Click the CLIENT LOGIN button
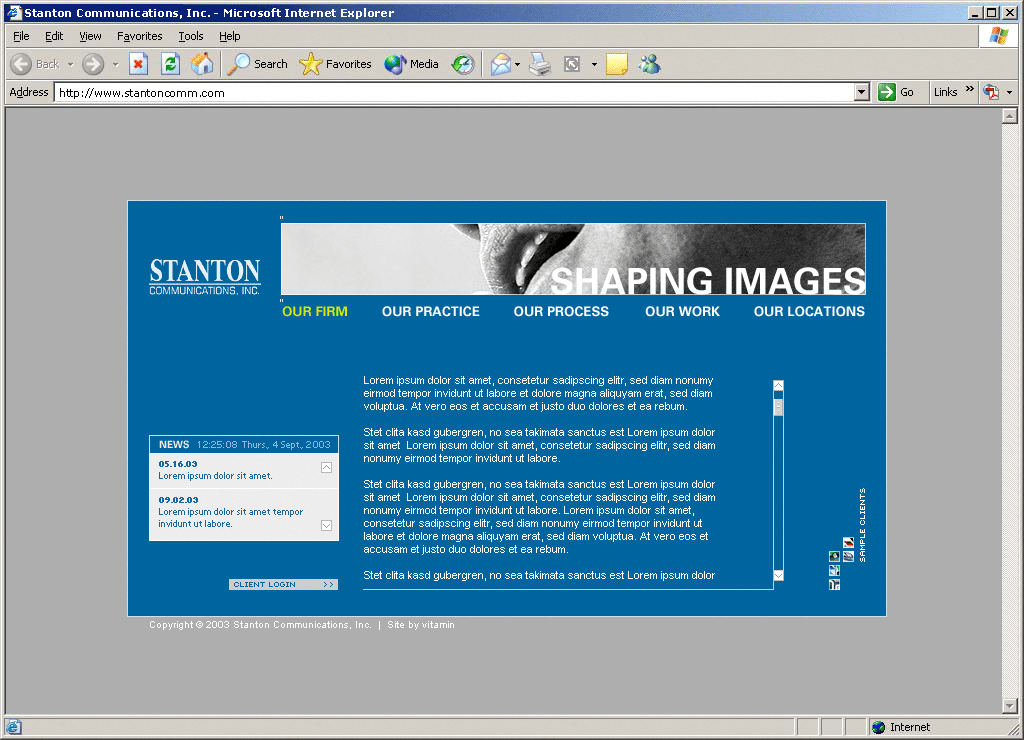Viewport: 1024px width, 740px height. point(283,584)
